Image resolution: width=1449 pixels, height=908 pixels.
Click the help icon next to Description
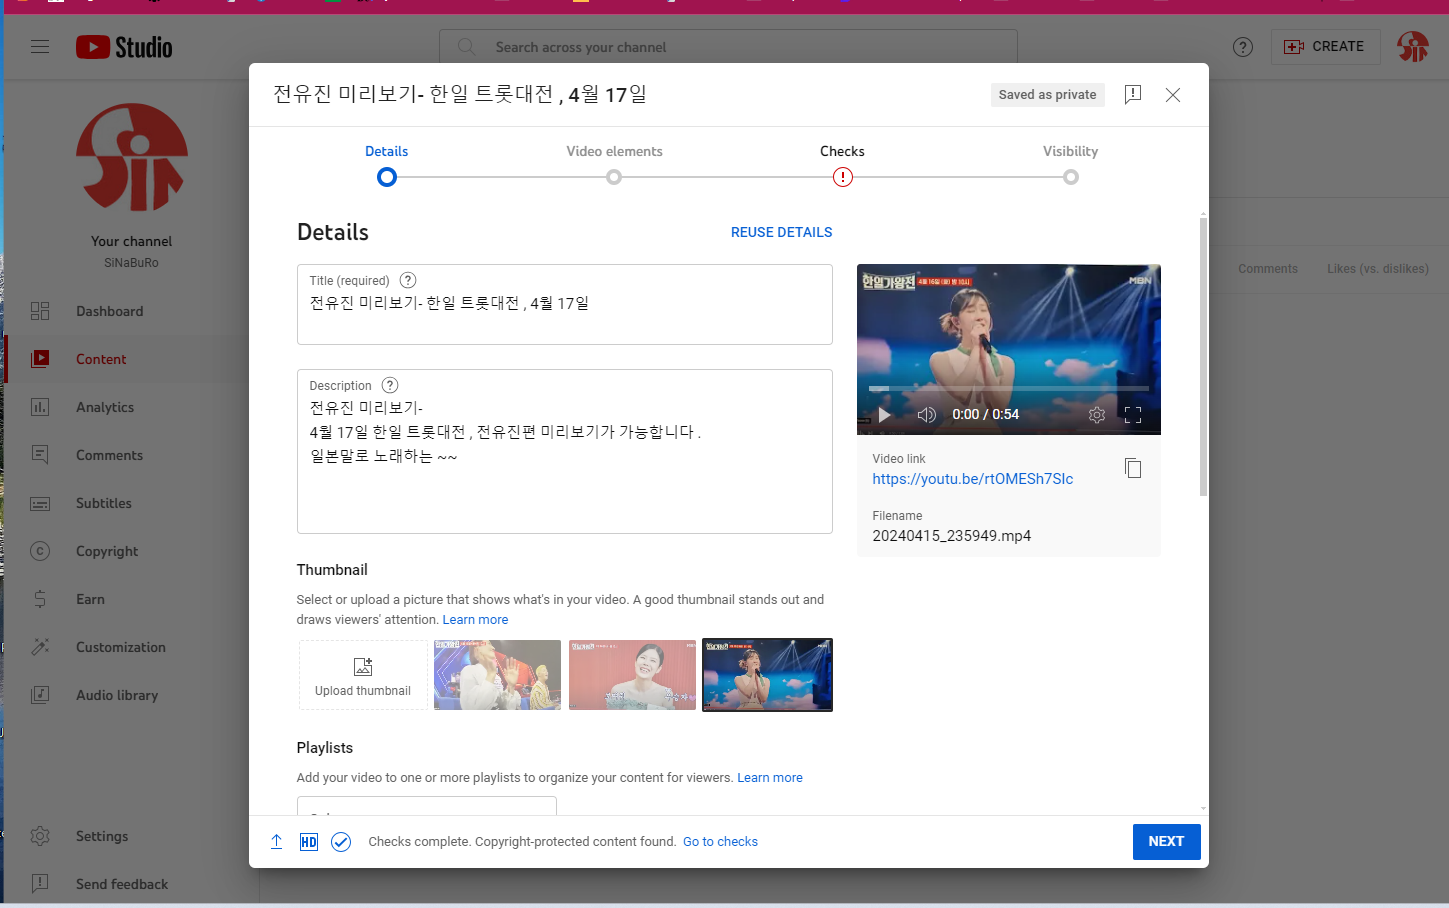tap(390, 386)
